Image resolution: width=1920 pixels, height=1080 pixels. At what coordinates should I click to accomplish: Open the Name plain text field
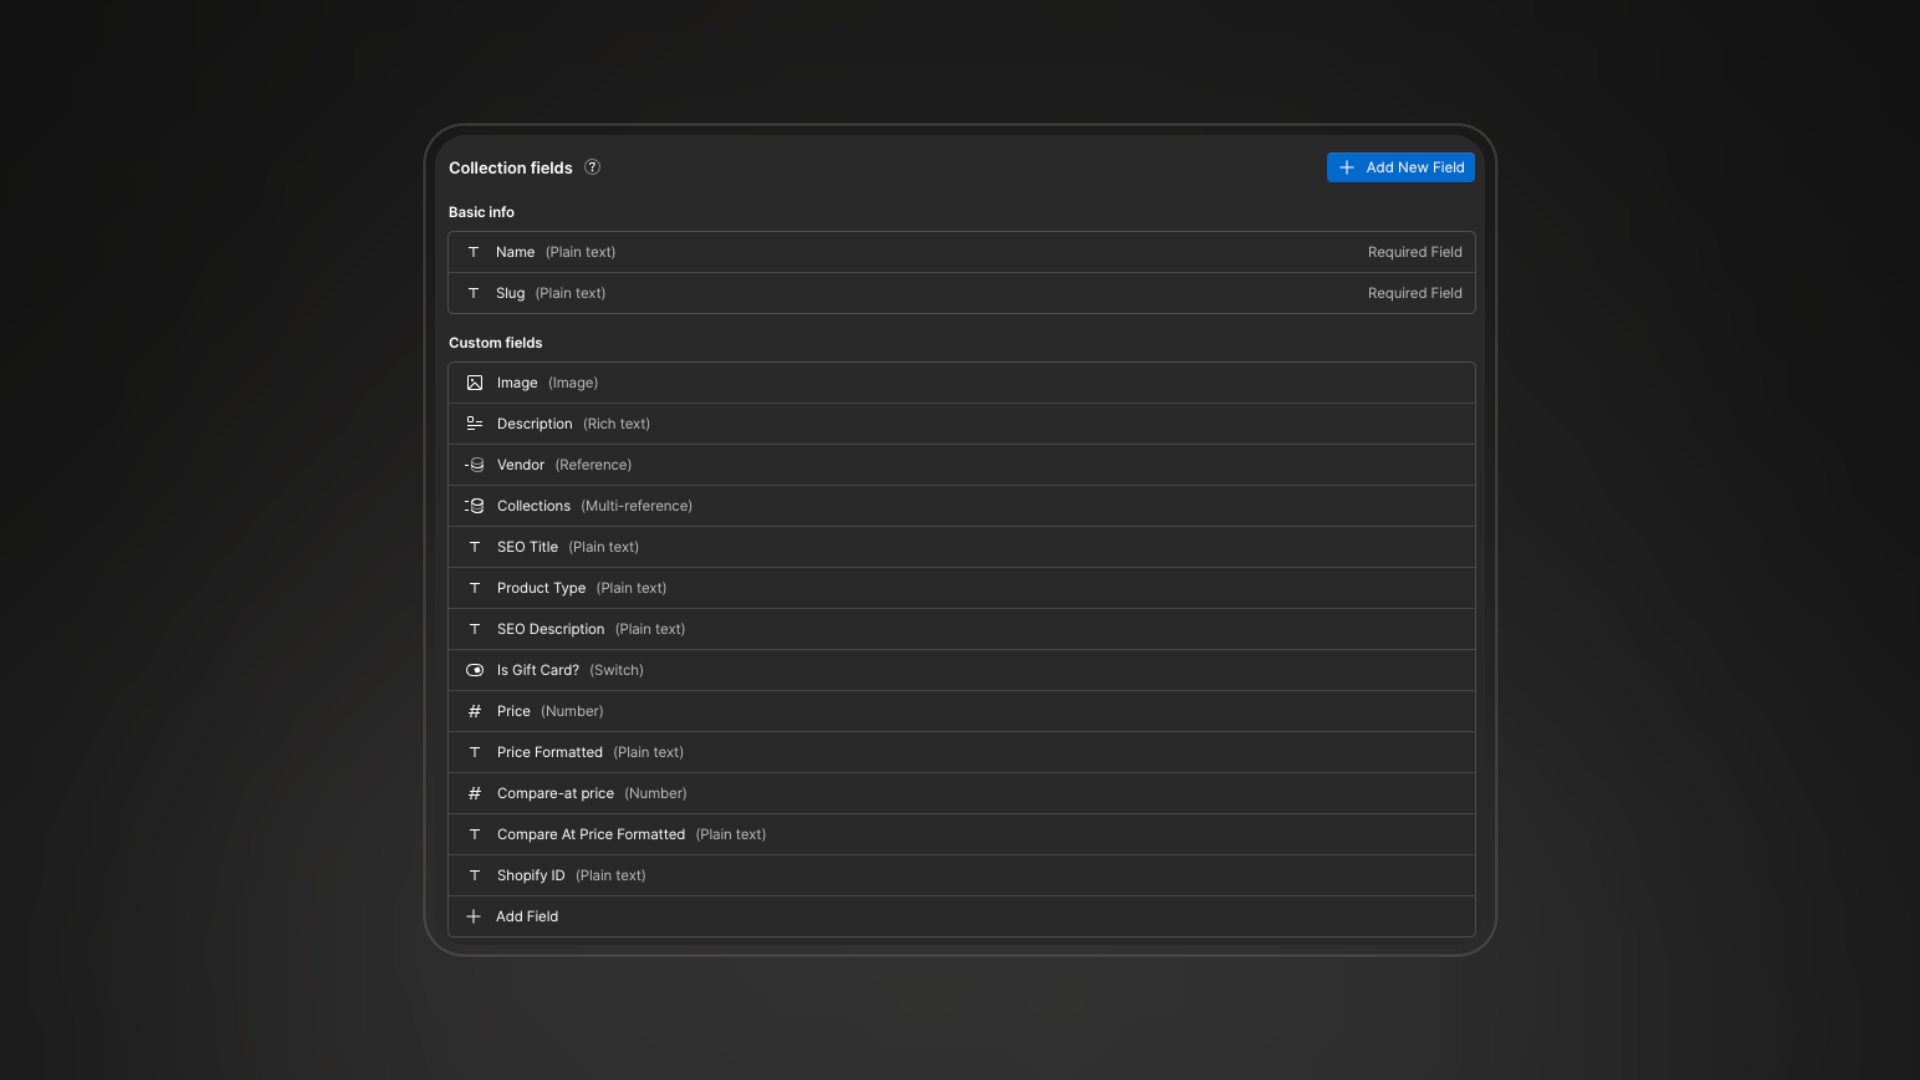pos(962,252)
